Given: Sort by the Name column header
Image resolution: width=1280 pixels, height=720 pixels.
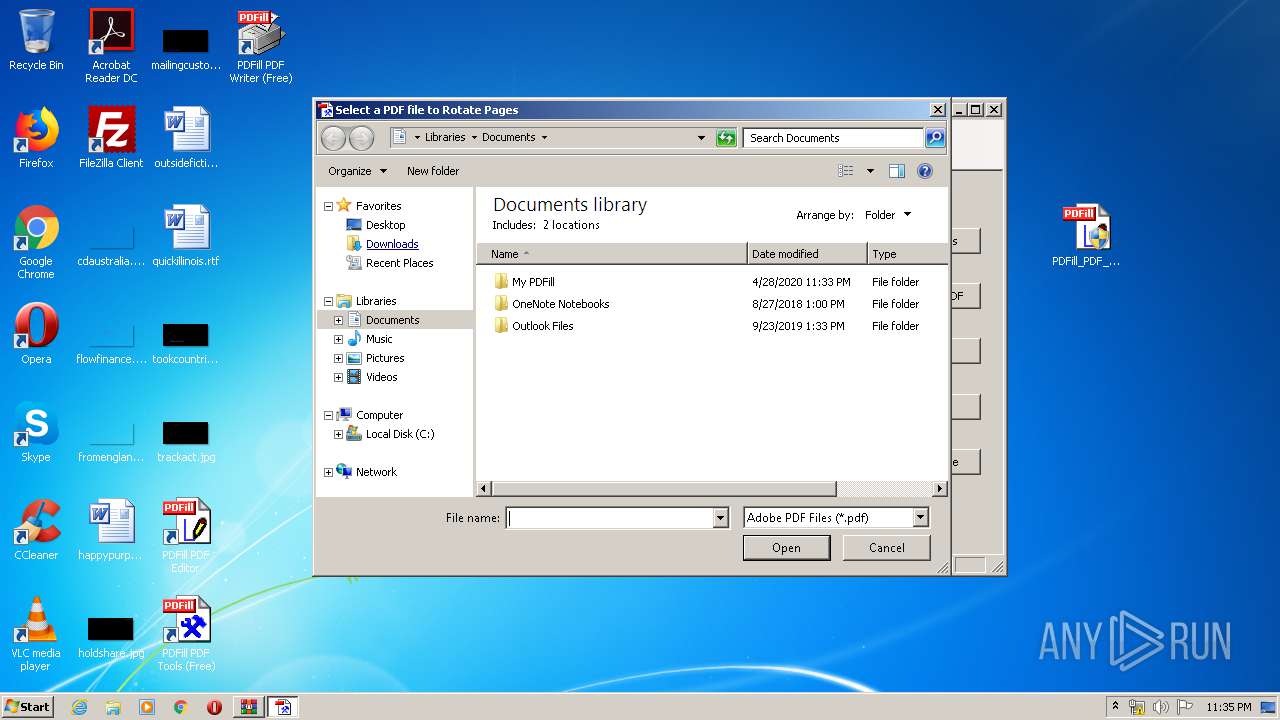Looking at the screenshot, I should (x=612, y=254).
